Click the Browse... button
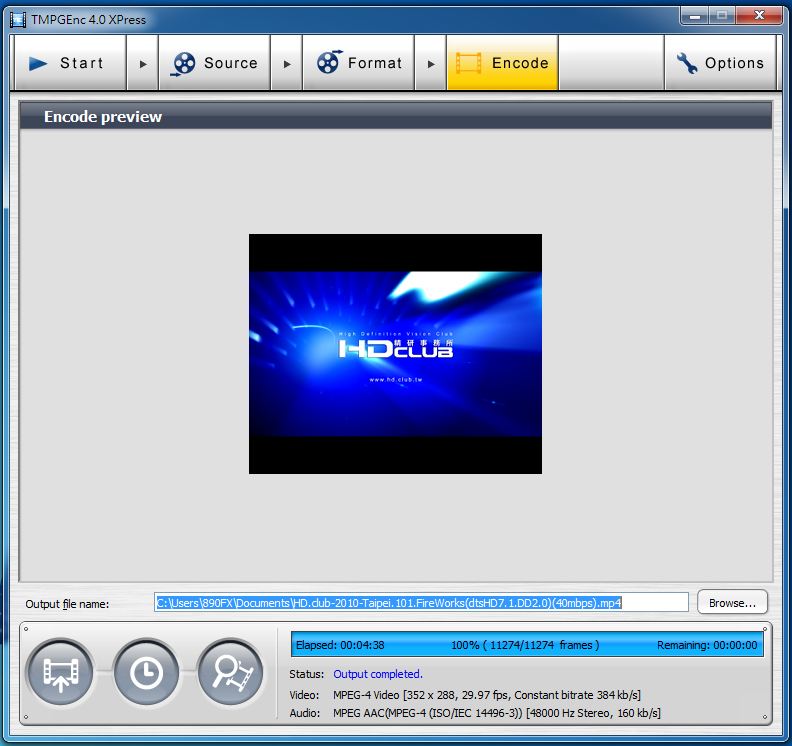Image resolution: width=792 pixels, height=746 pixels. click(x=732, y=603)
